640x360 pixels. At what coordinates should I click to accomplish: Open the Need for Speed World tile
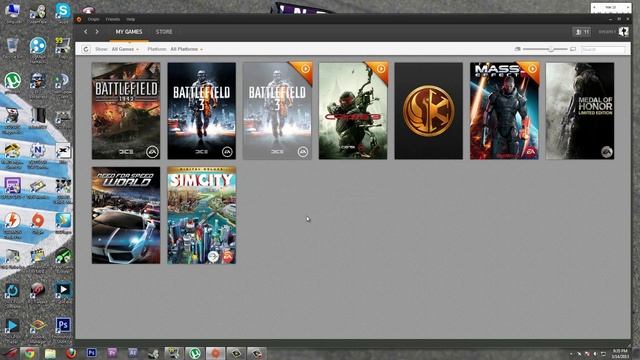[x=126, y=215]
